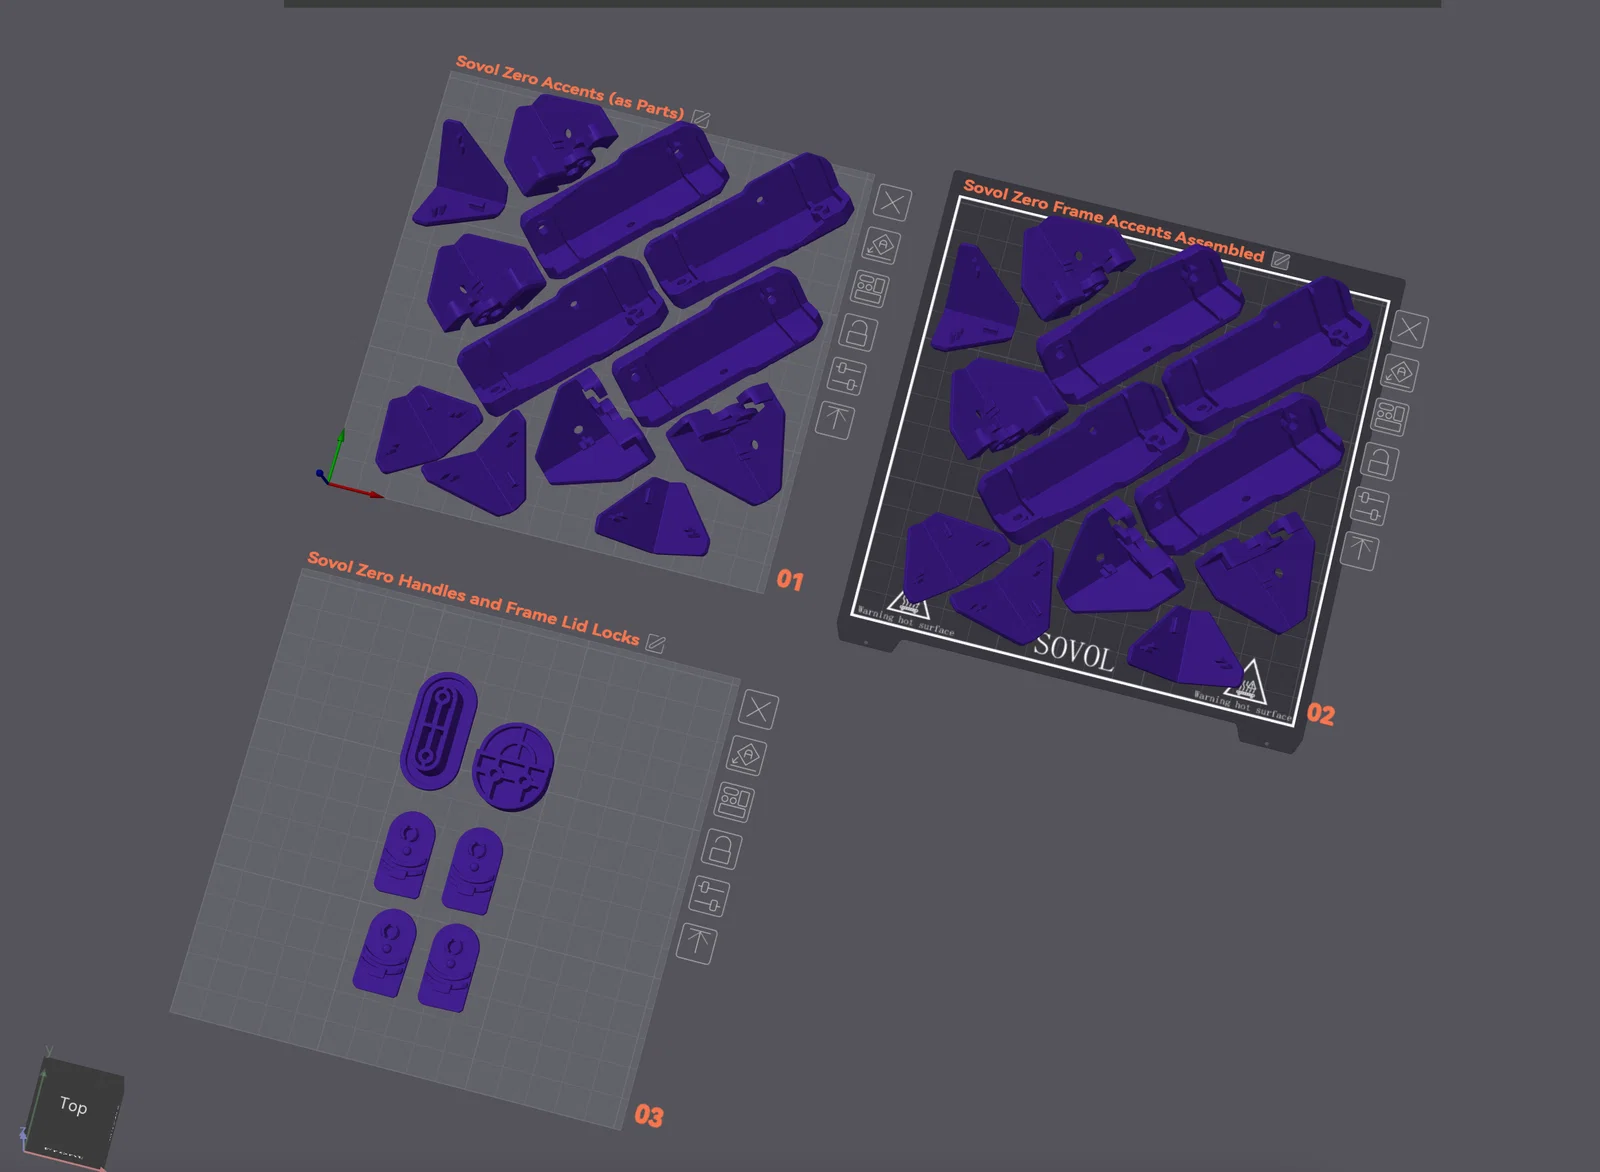
Task: Click plate 01's move-to-front arrow icon
Action: [834, 419]
